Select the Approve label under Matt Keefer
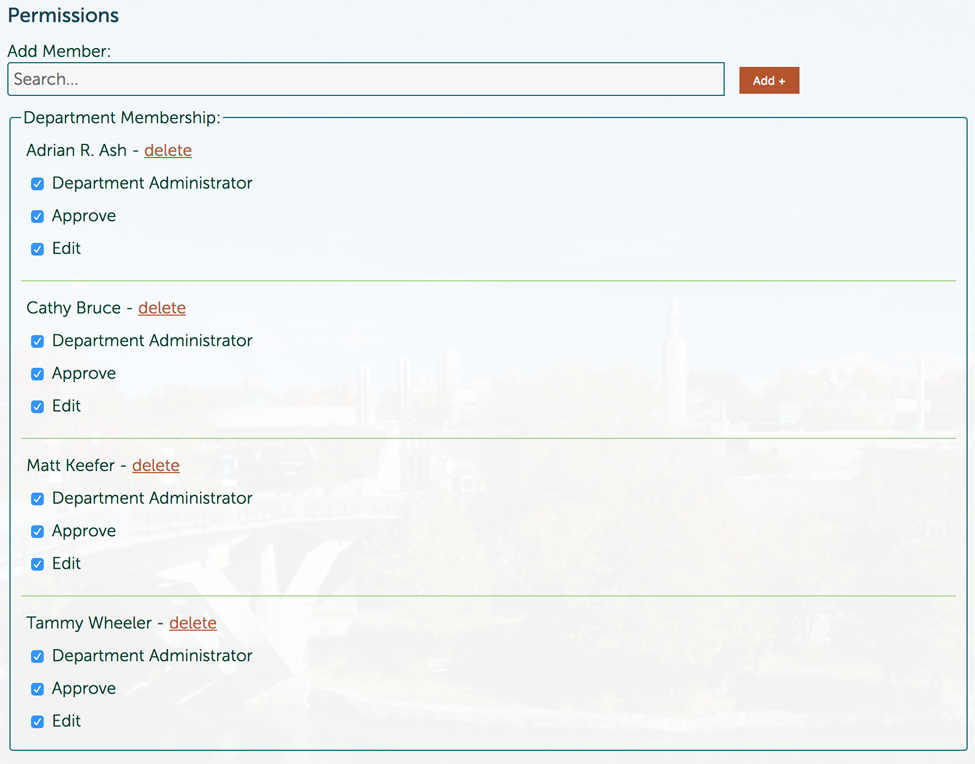 84,531
